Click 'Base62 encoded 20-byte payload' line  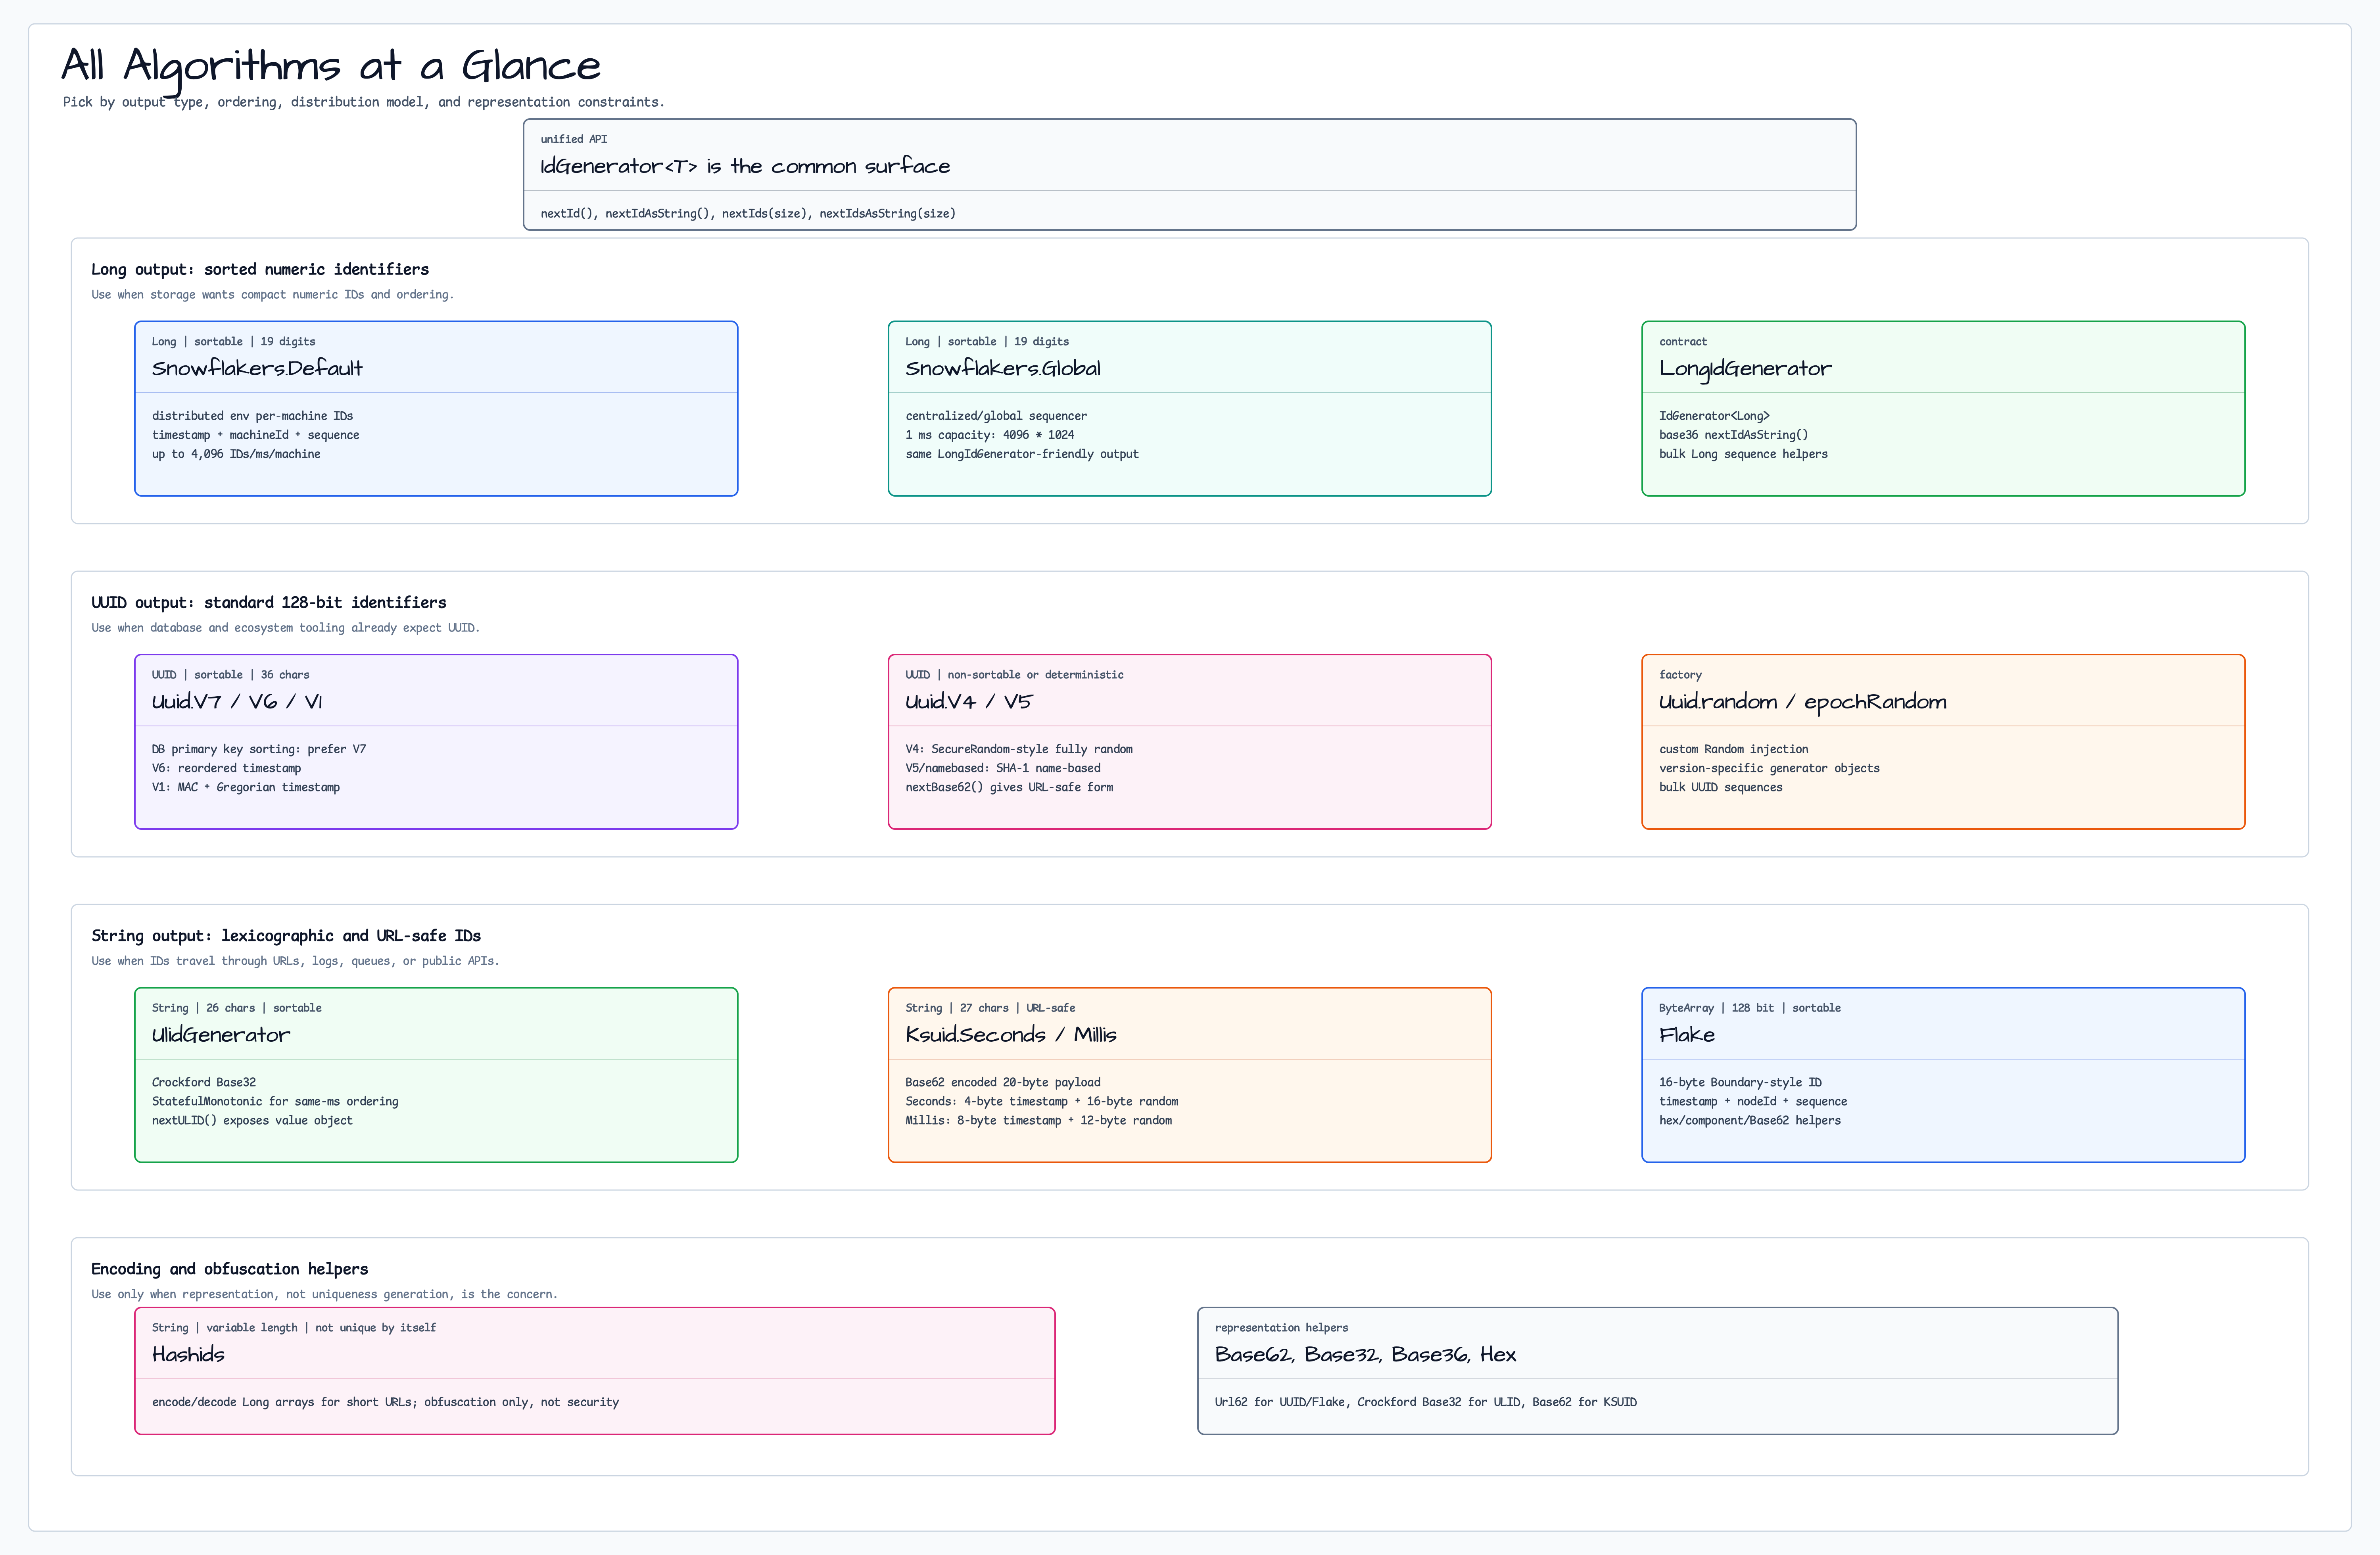(x=1003, y=1082)
